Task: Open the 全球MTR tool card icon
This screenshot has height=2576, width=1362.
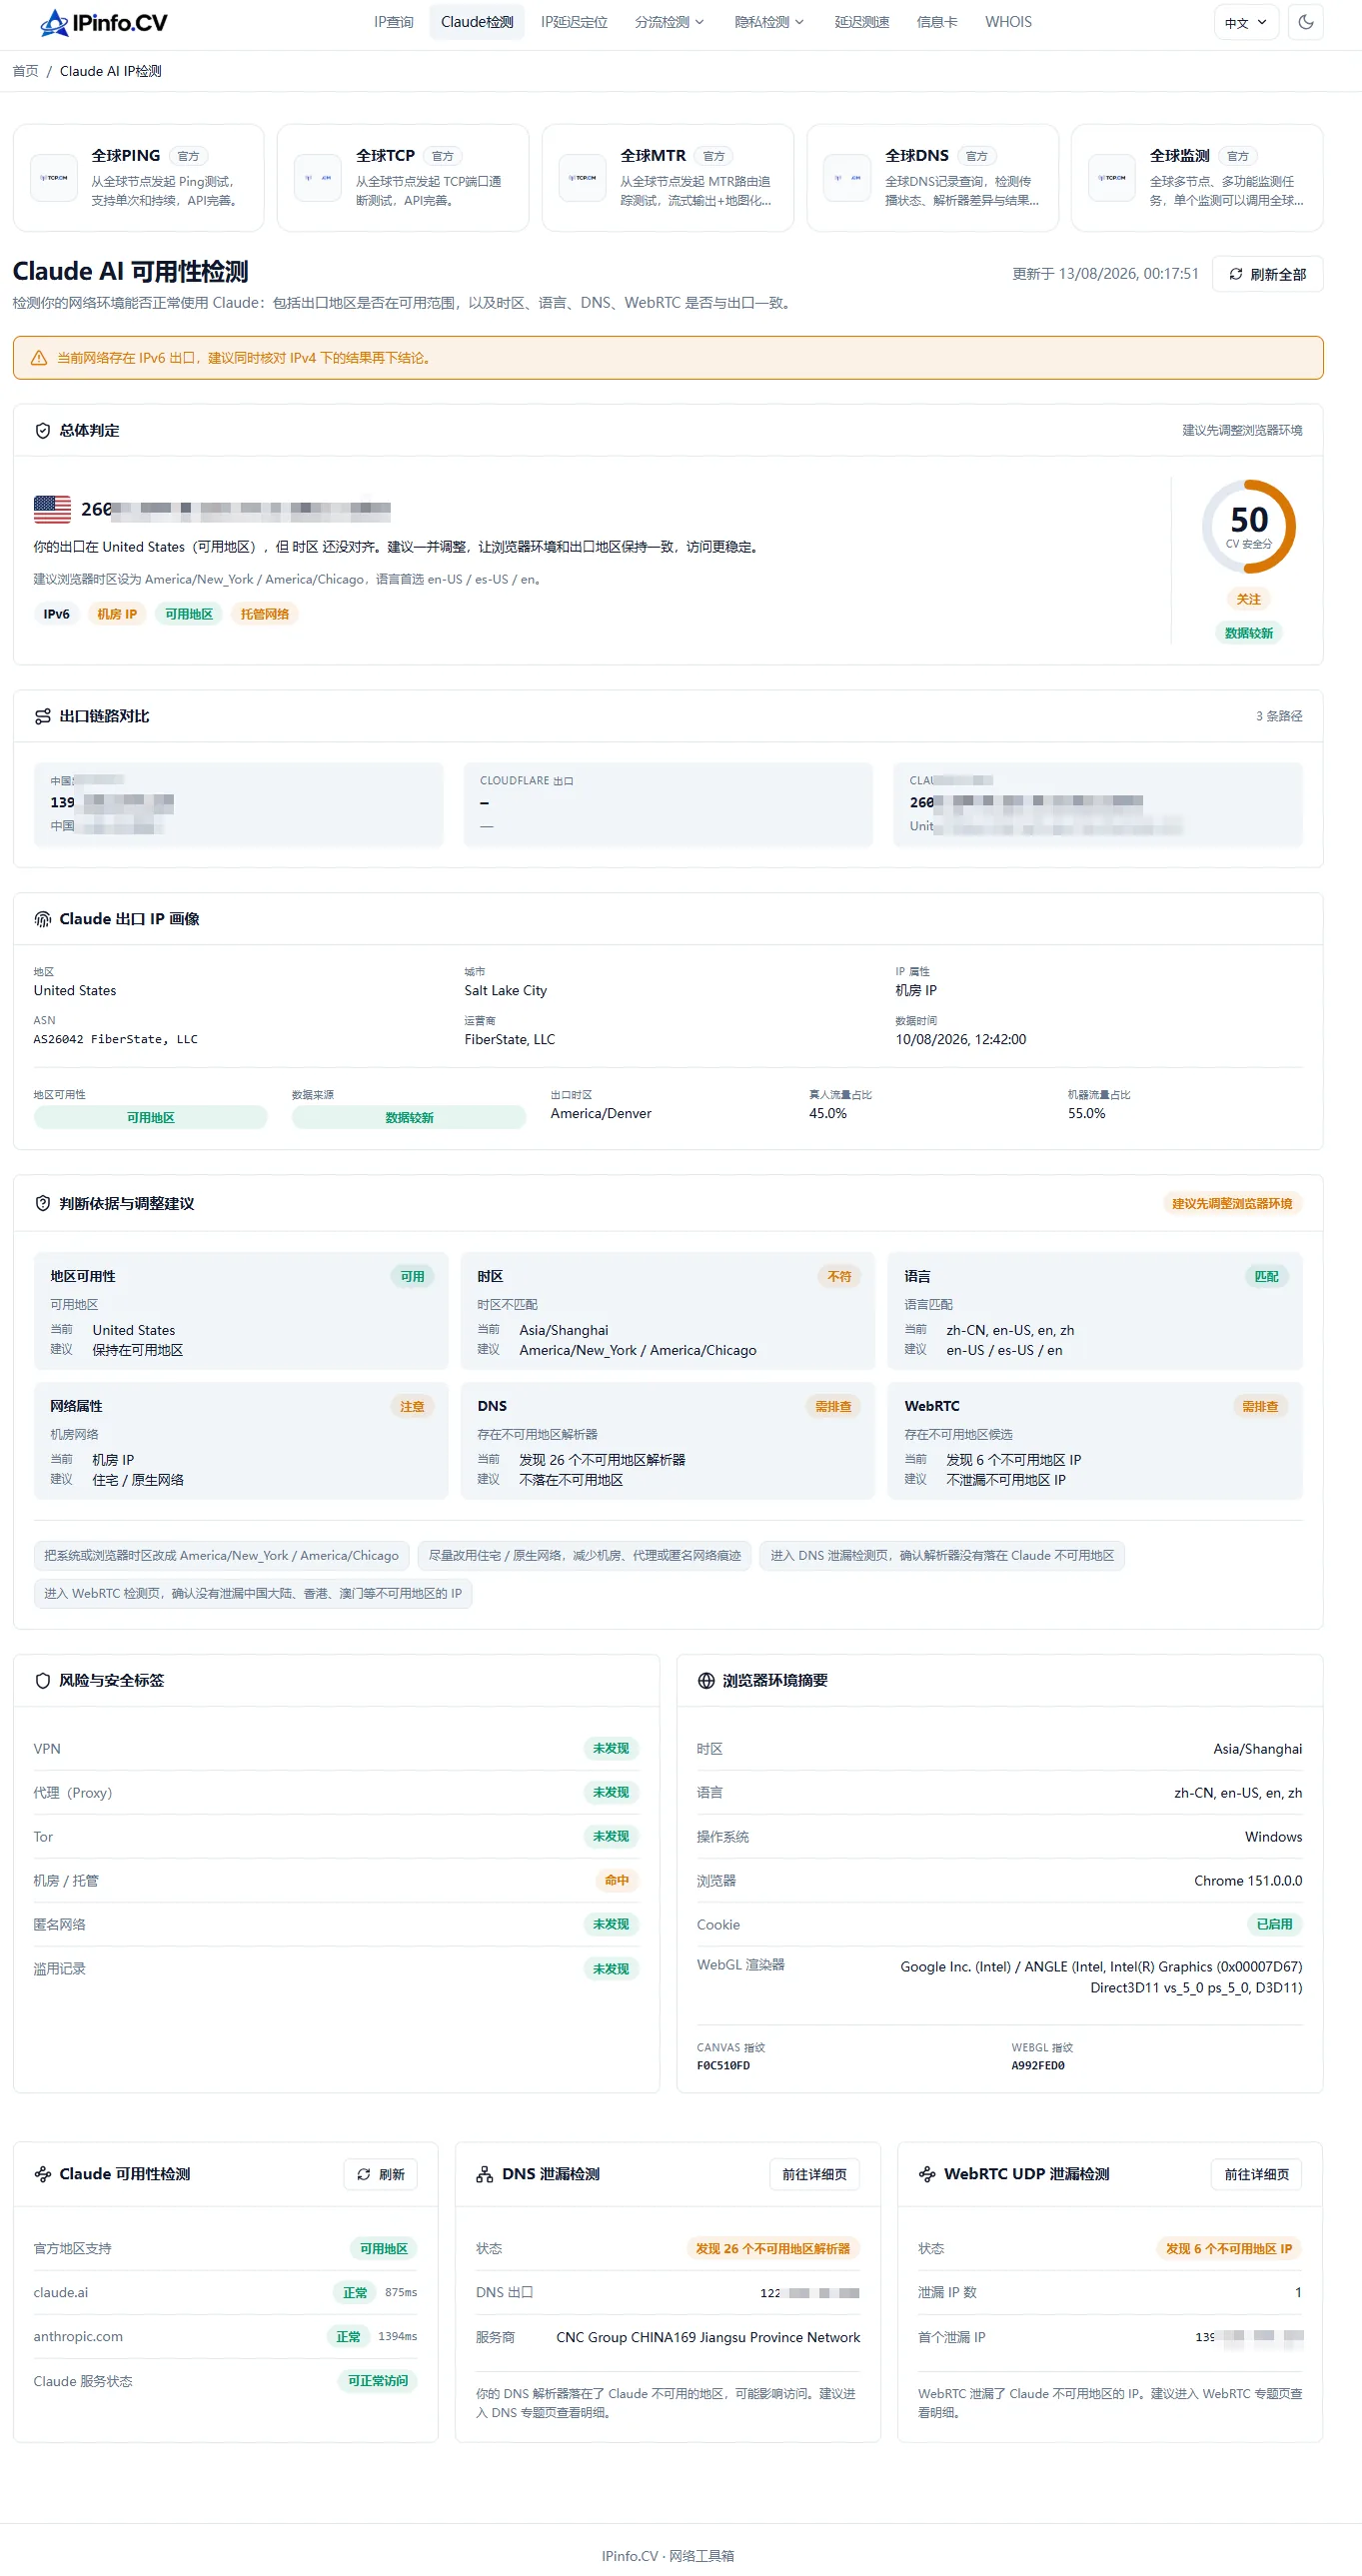Action: 583,178
